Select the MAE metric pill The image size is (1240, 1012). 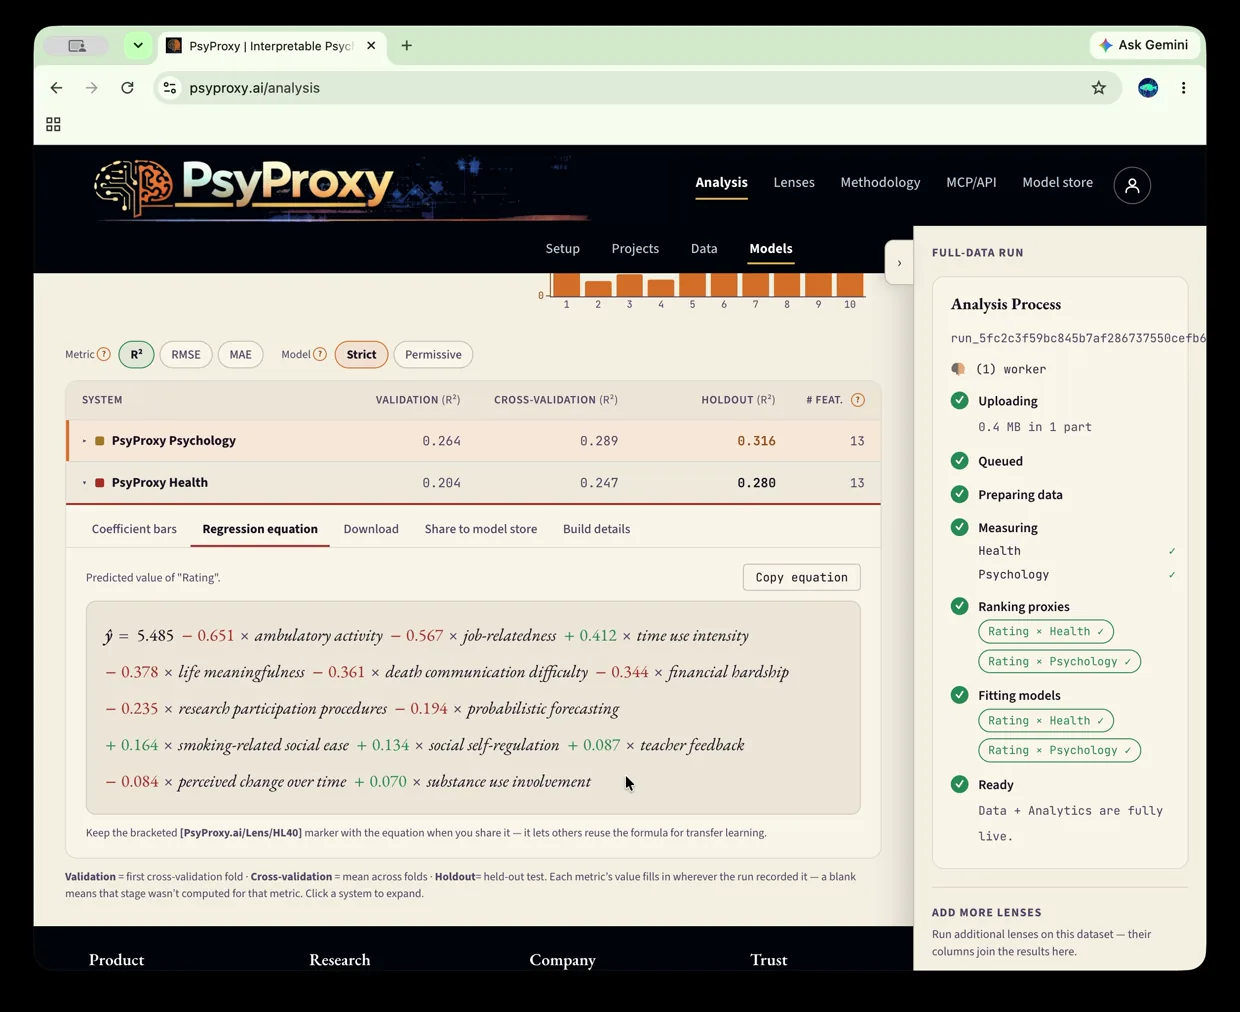240,354
